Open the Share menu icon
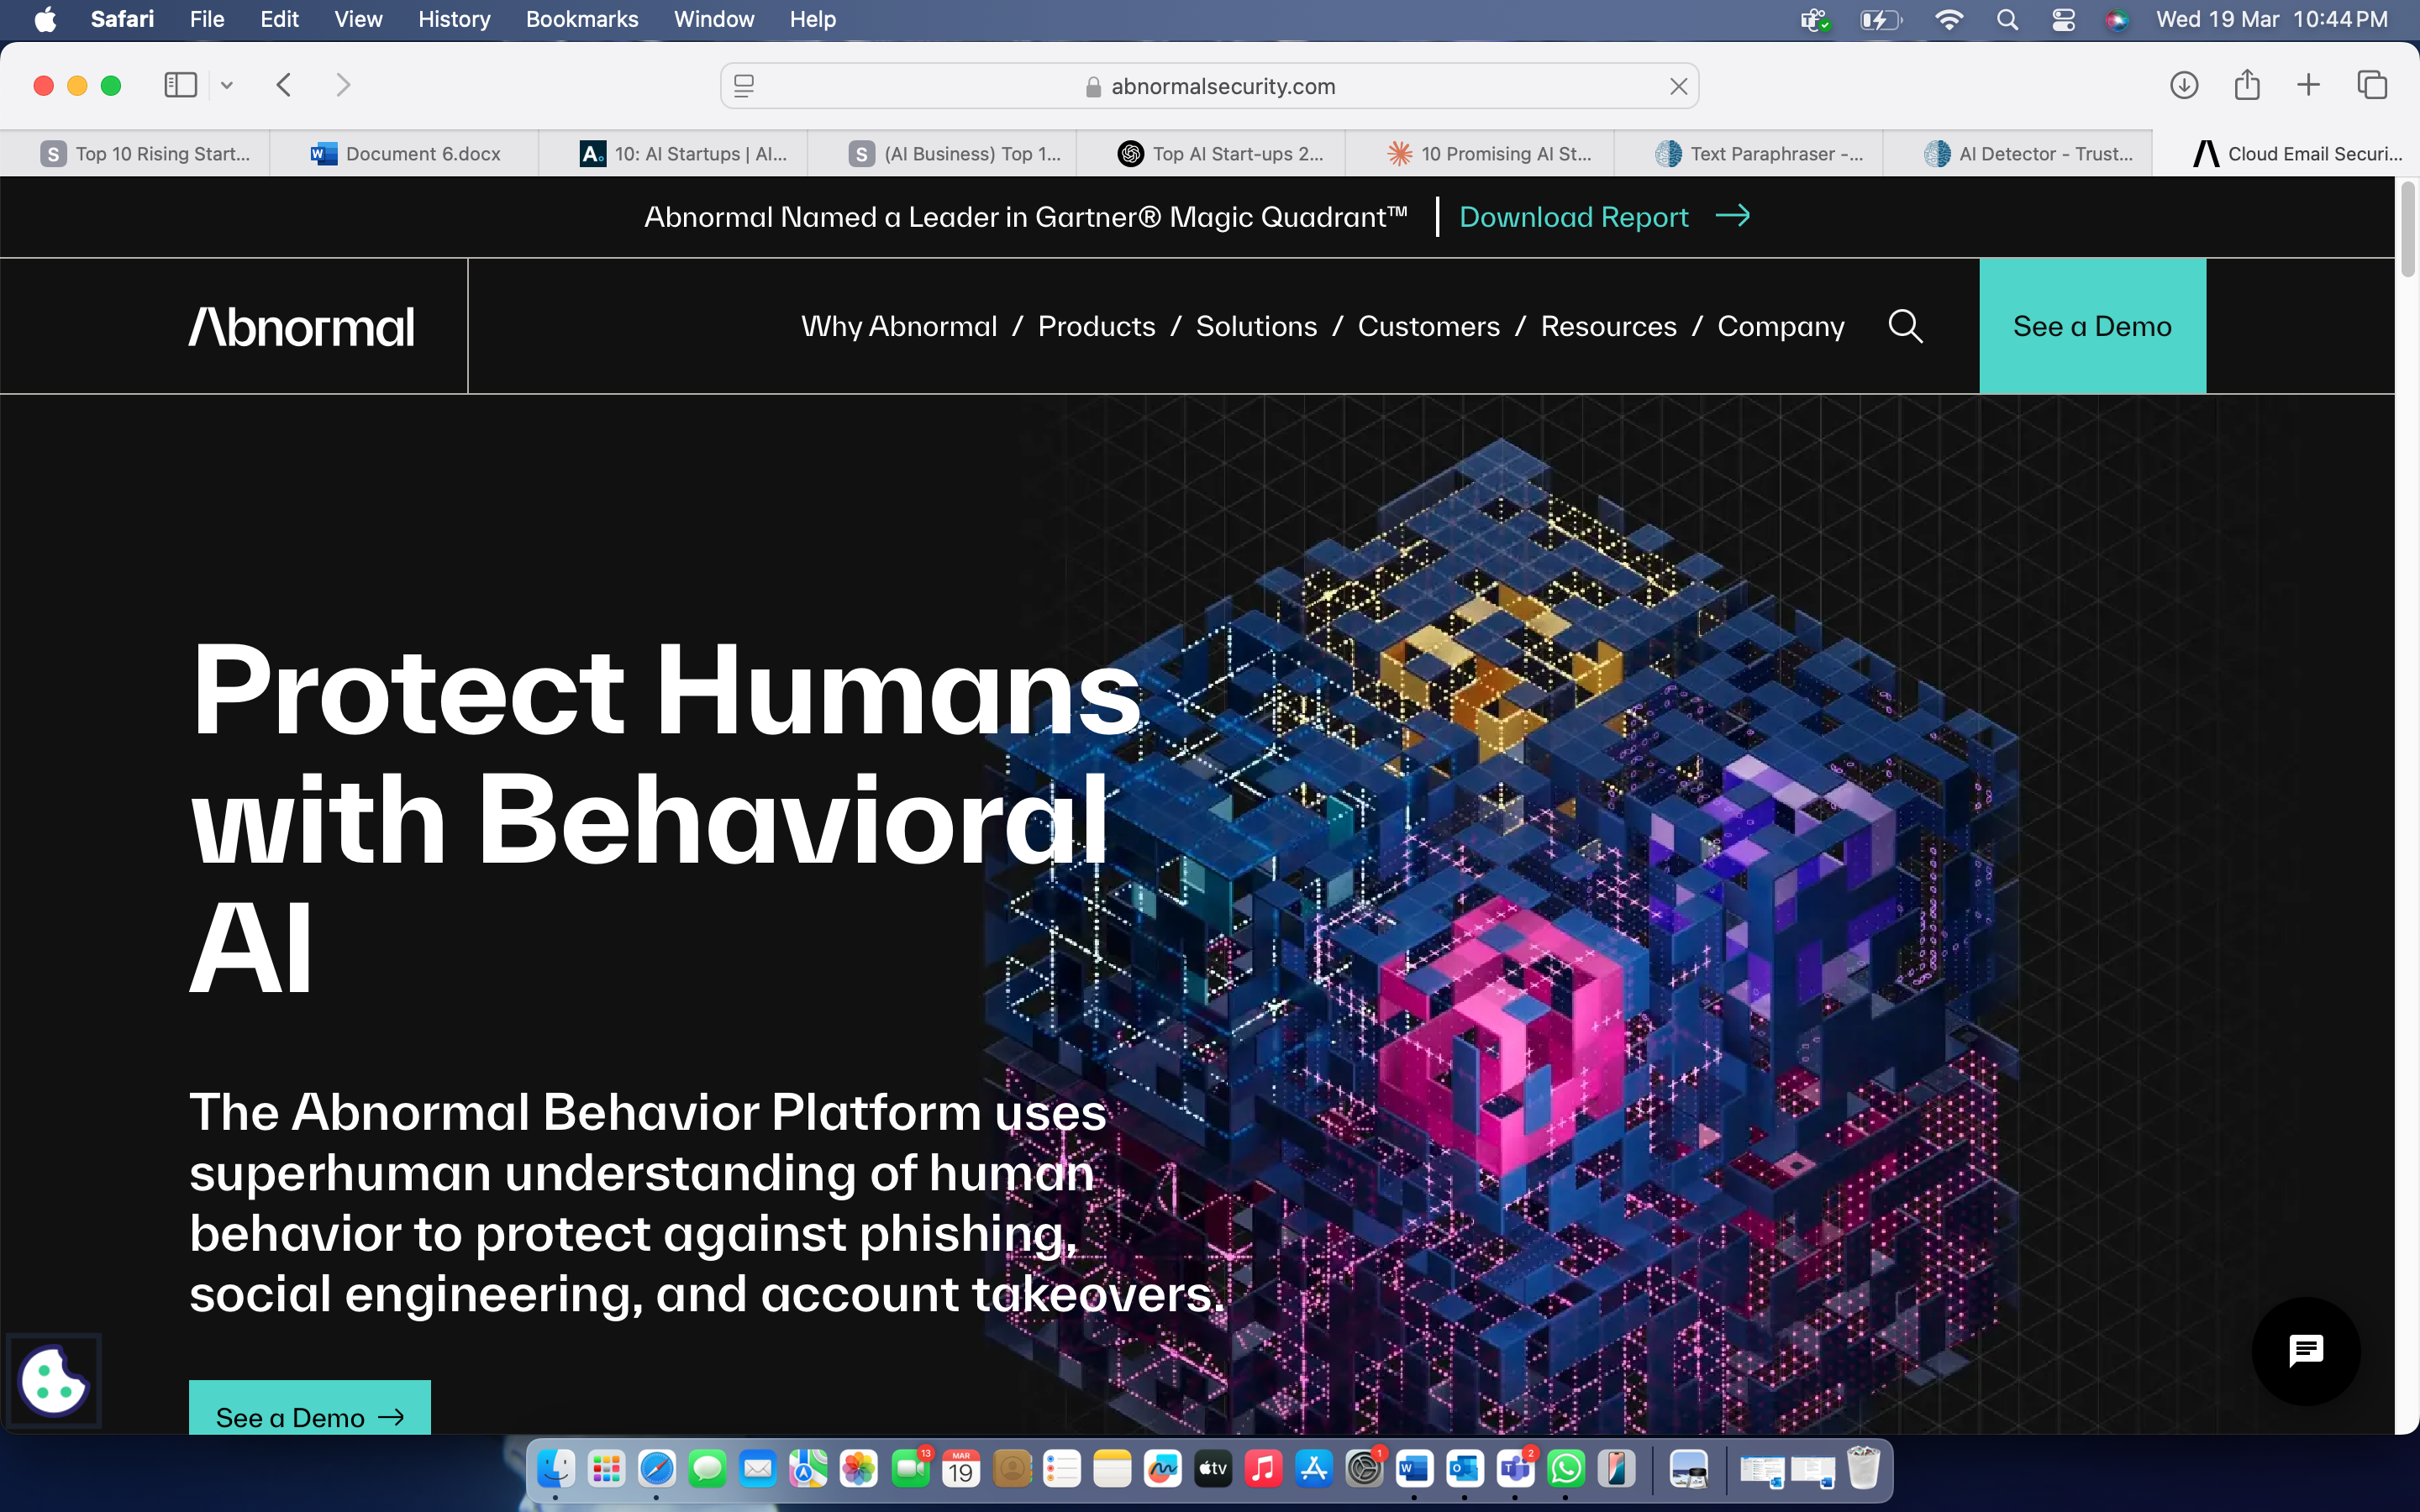The height and width of the screenshot is (1512, 2420). pos(2247,85)
